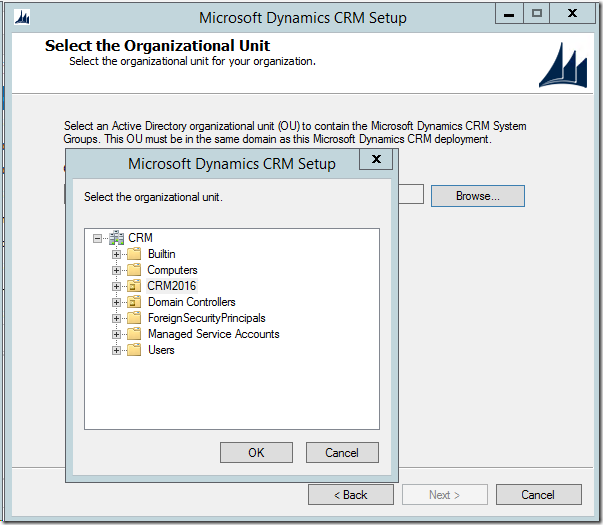Expand the Managed Service Accounts node
This screenshot has height=525, width=603.
click(116, 334)
